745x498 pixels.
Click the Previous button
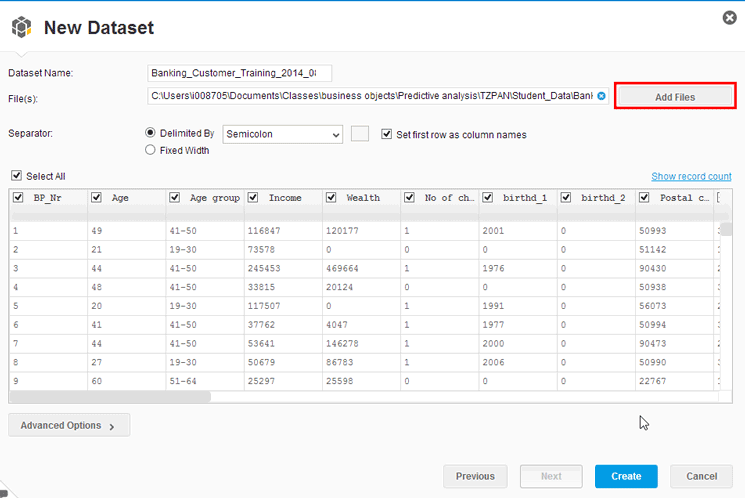click(x=475, y=476)
